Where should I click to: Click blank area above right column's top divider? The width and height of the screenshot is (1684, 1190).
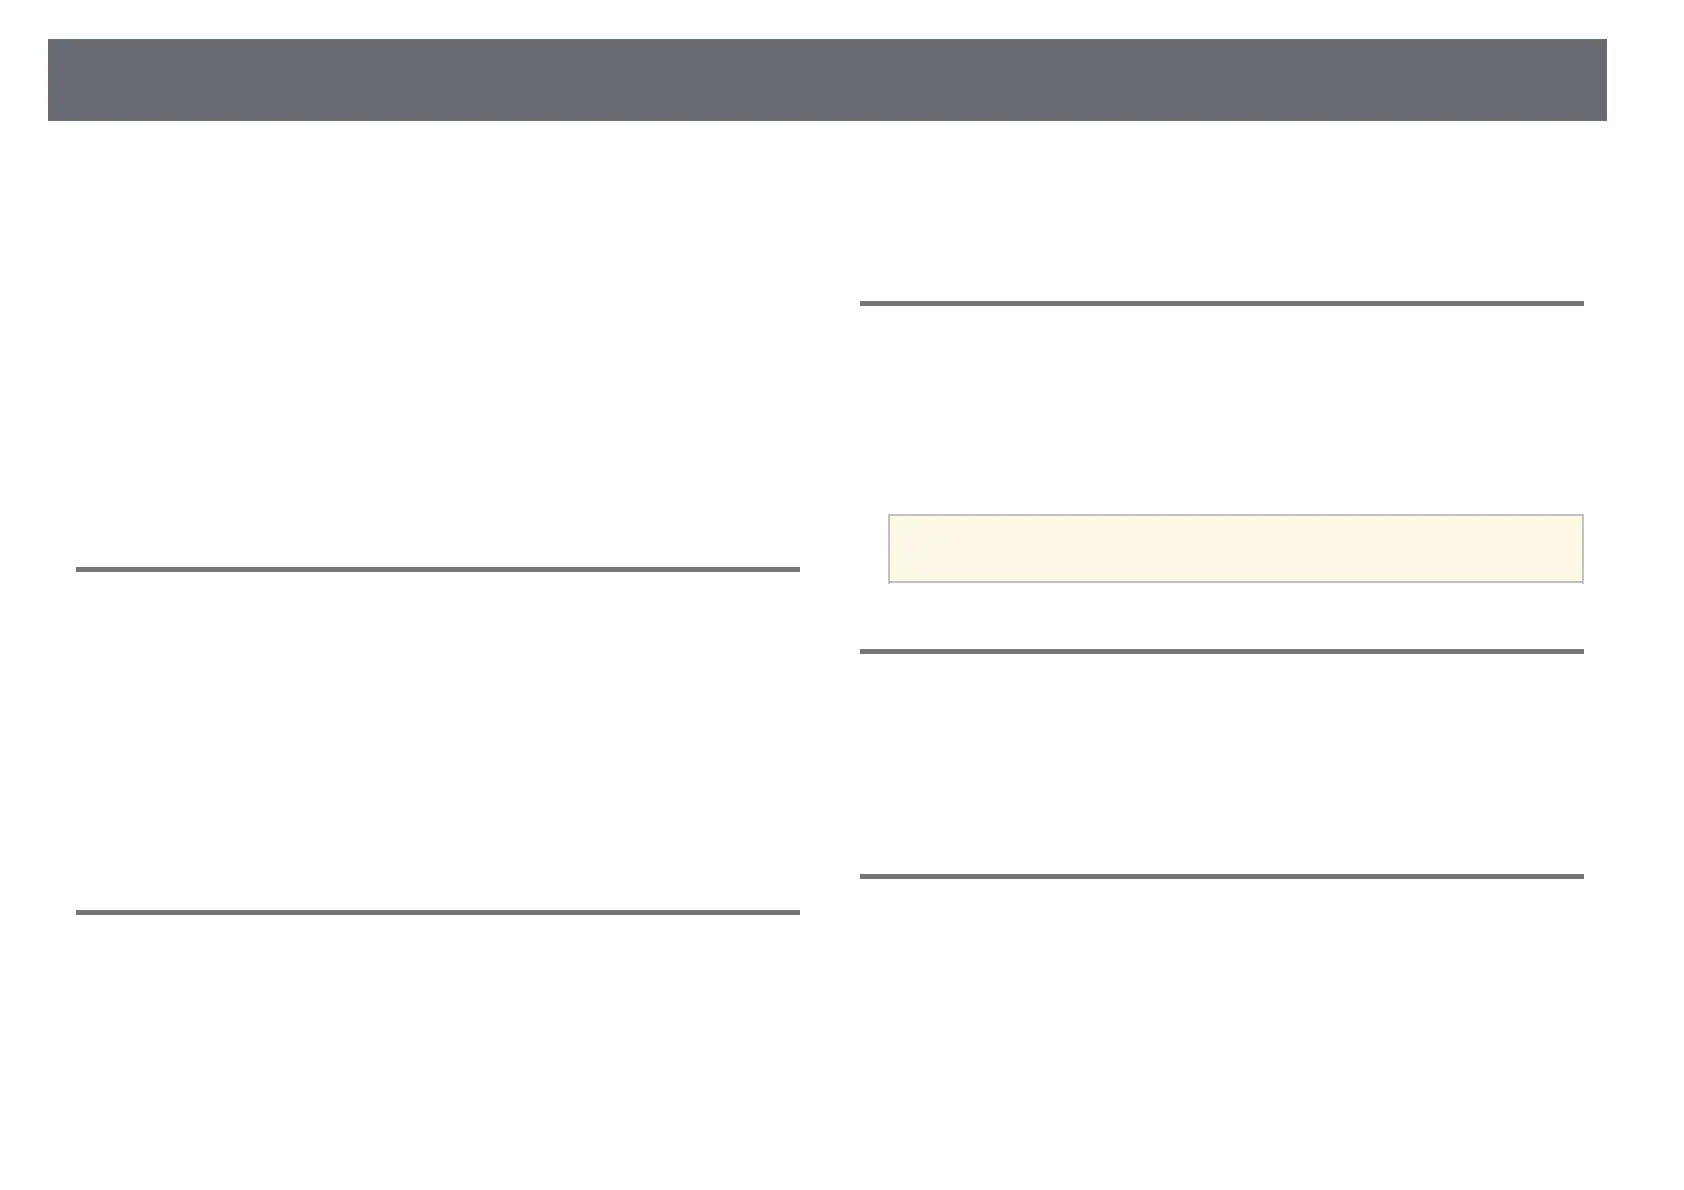pos(1222,212)
